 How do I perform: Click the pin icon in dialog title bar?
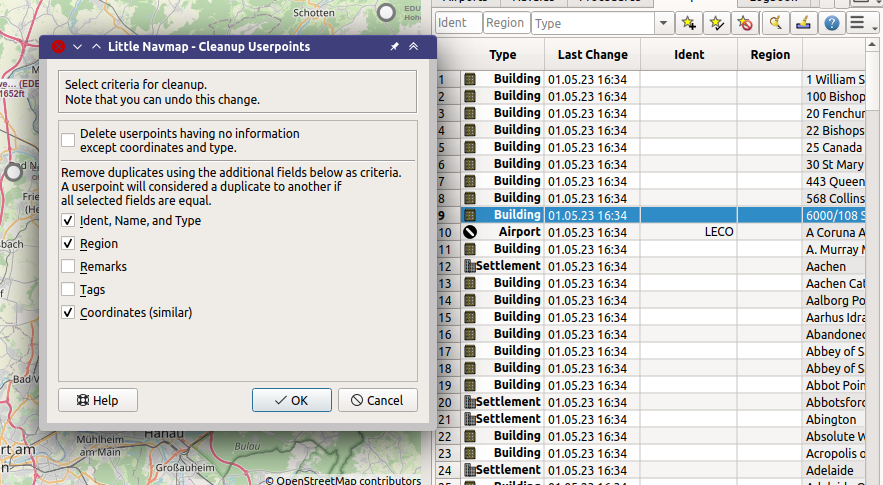click(394, 46)
